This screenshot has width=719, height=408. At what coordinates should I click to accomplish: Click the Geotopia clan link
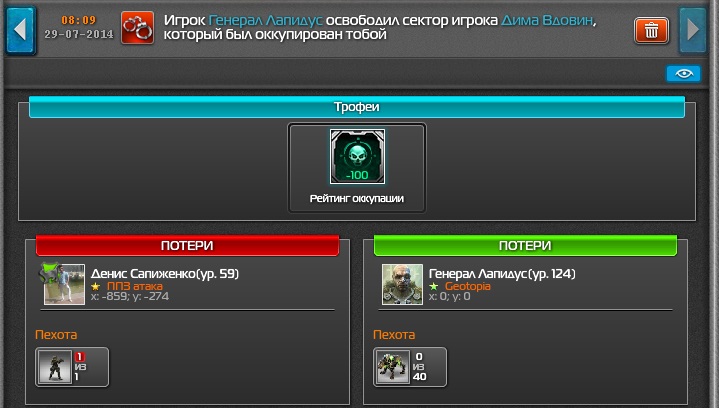pyautogui.click(x=467, y=286)
